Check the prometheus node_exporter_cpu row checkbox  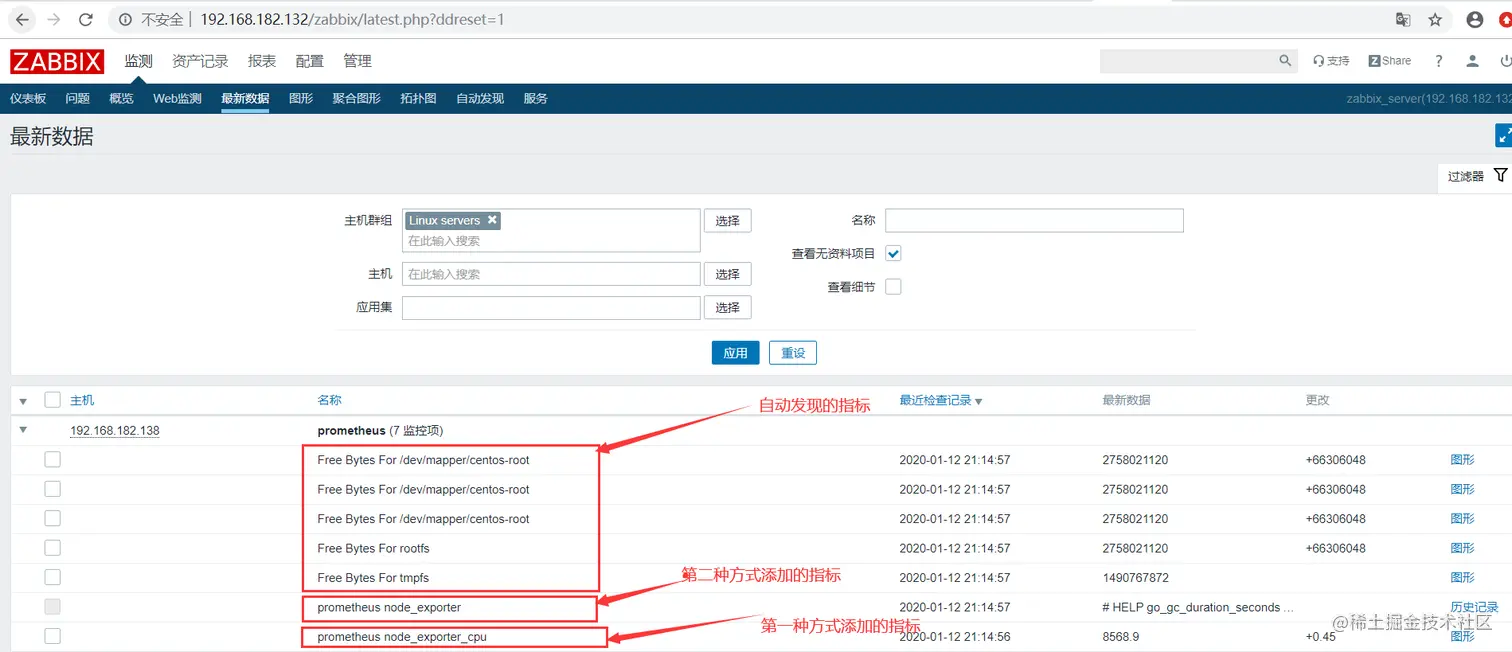53,636
